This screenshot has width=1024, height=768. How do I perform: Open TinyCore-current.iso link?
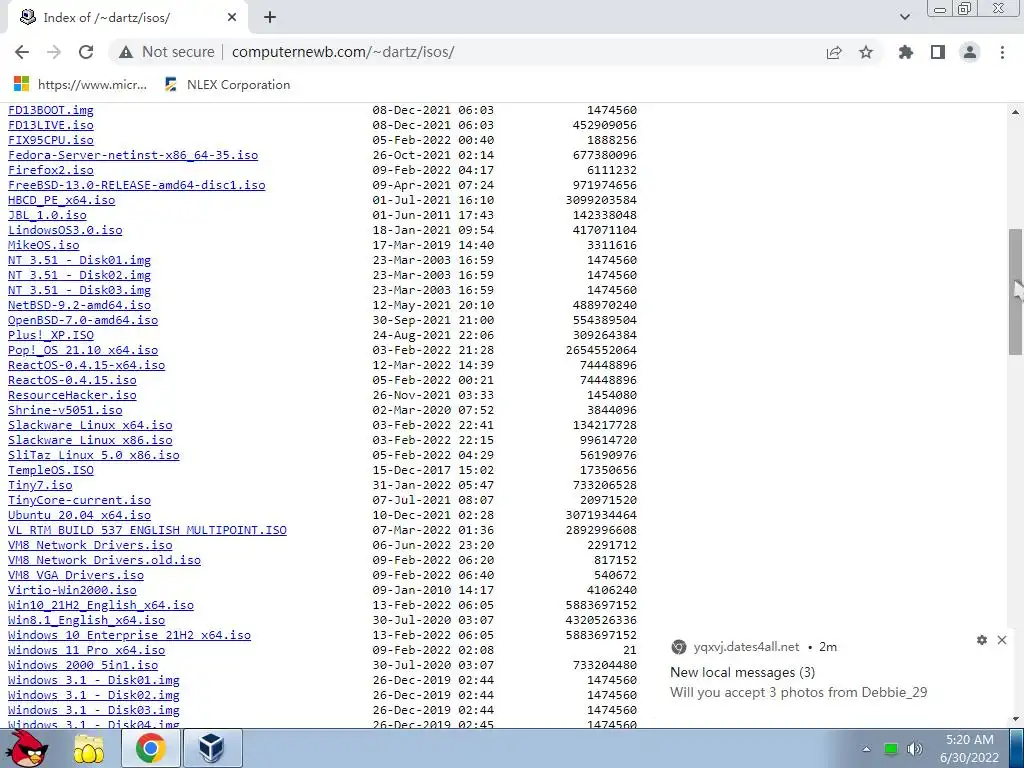coord(79,500)
